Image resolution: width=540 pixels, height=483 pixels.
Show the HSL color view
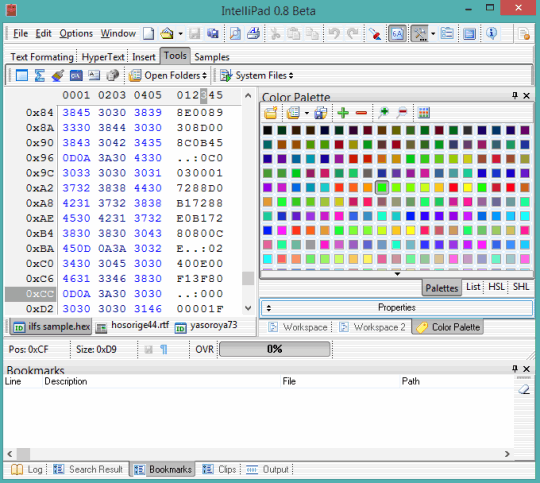tap(496, 287)
